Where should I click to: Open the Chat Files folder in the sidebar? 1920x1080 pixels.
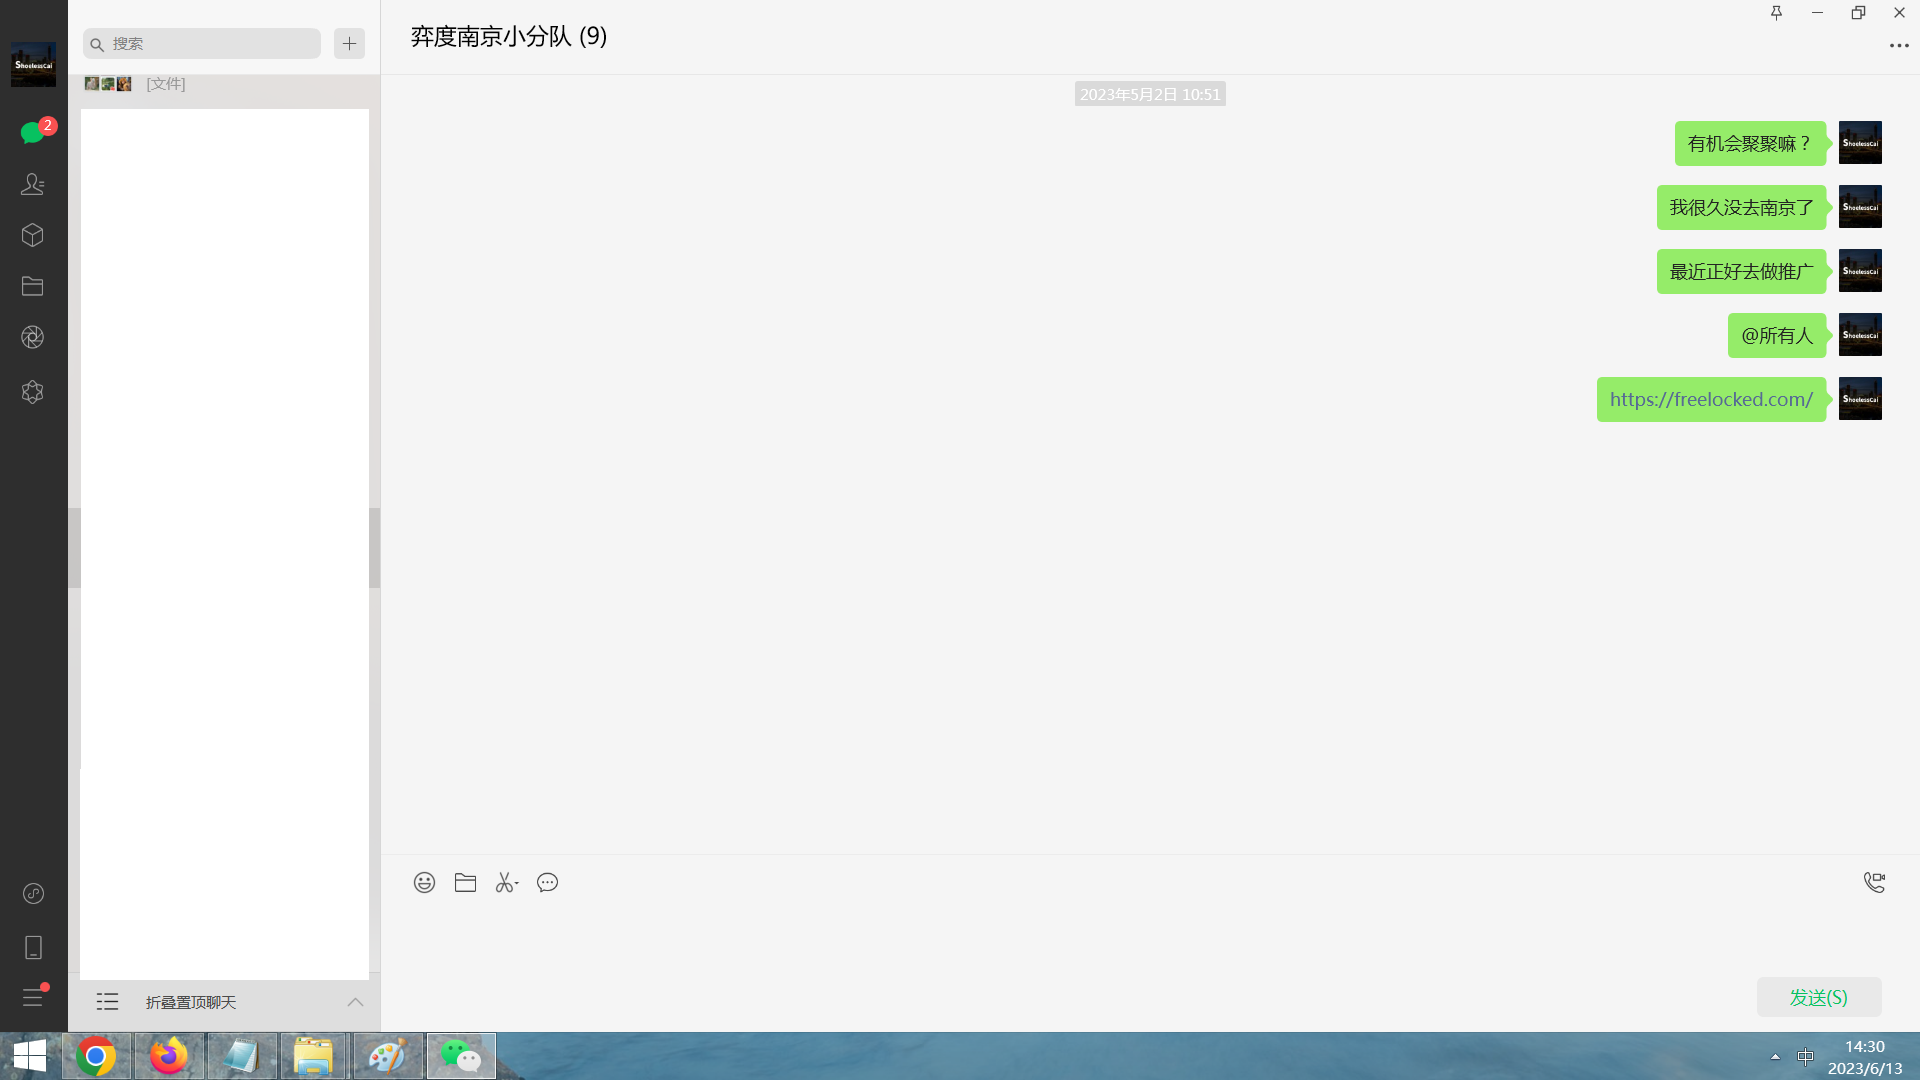[x=33, y=286]
